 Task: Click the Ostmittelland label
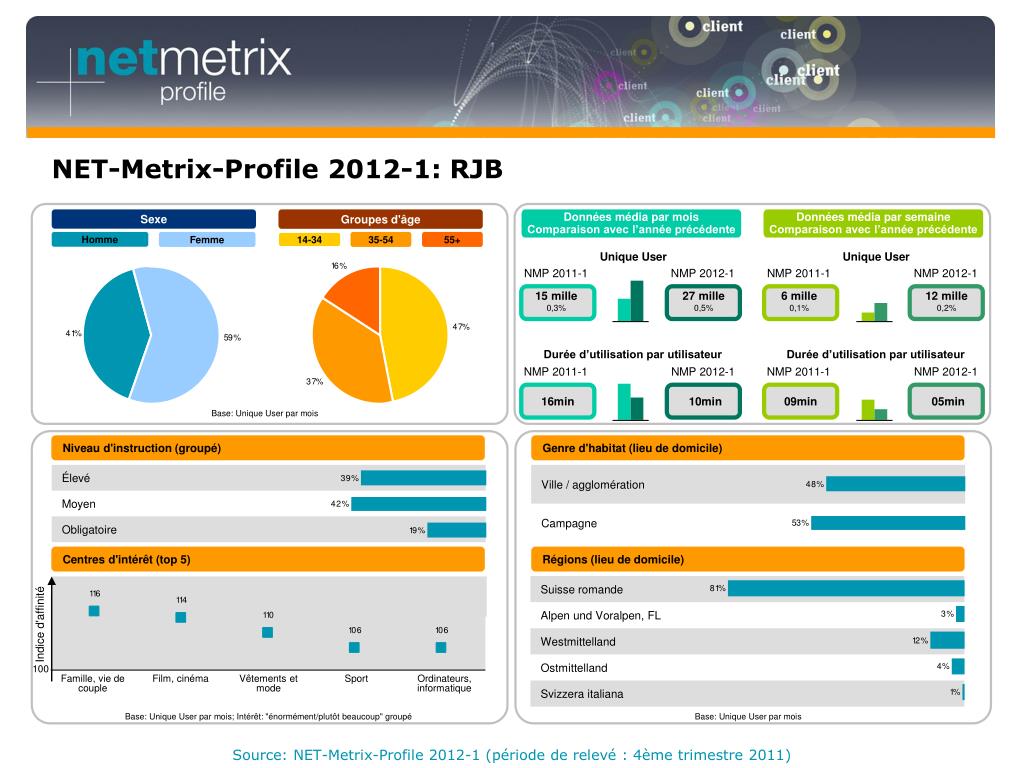(573, 667)
